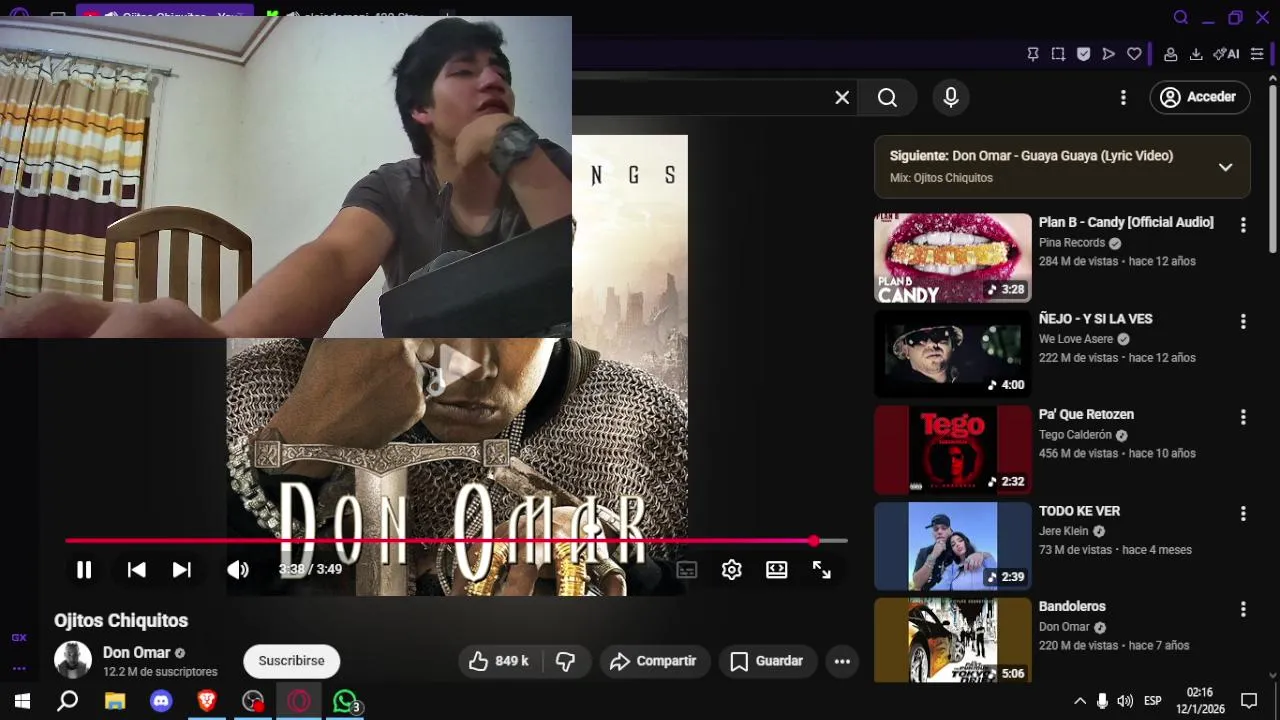This screenshot has height=720, width=1280.
Task: Open options menu for TODO KE VER
Action: click(1243, 514)
